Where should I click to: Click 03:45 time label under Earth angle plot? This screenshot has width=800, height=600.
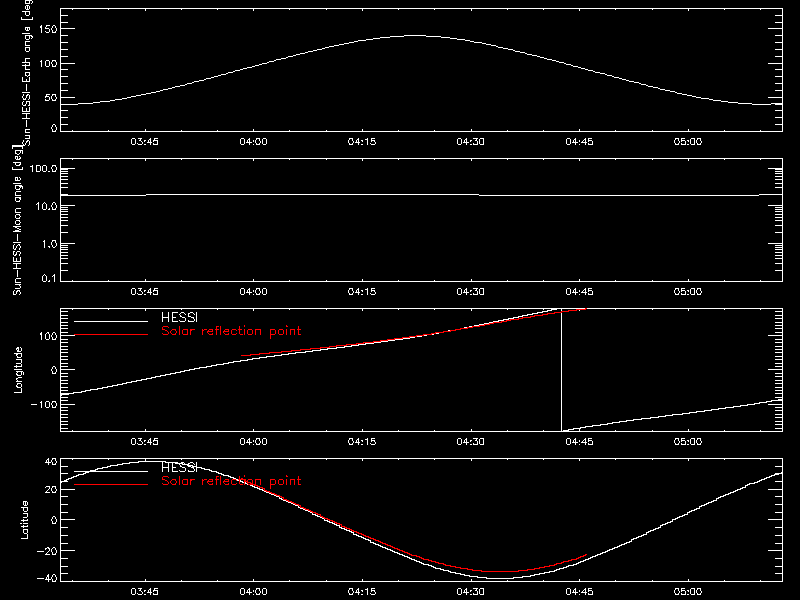(x=144, y=142)
